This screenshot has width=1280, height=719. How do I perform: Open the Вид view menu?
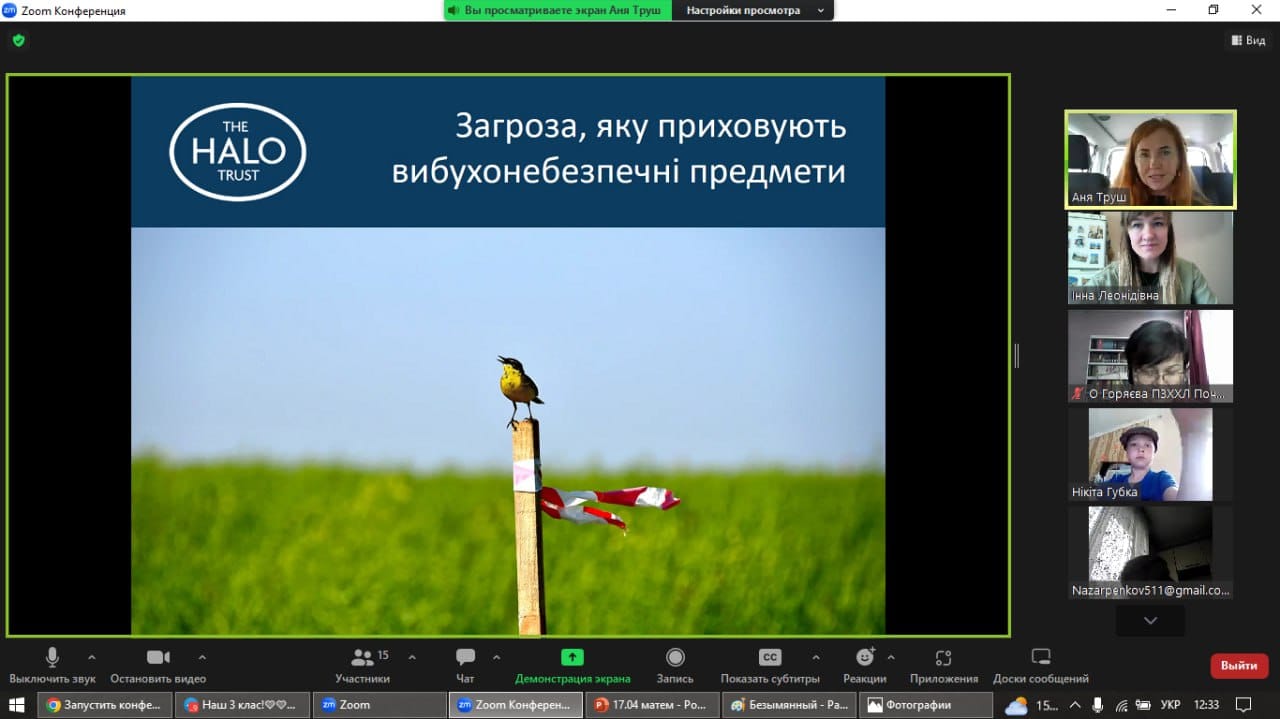pos(1247,40)
